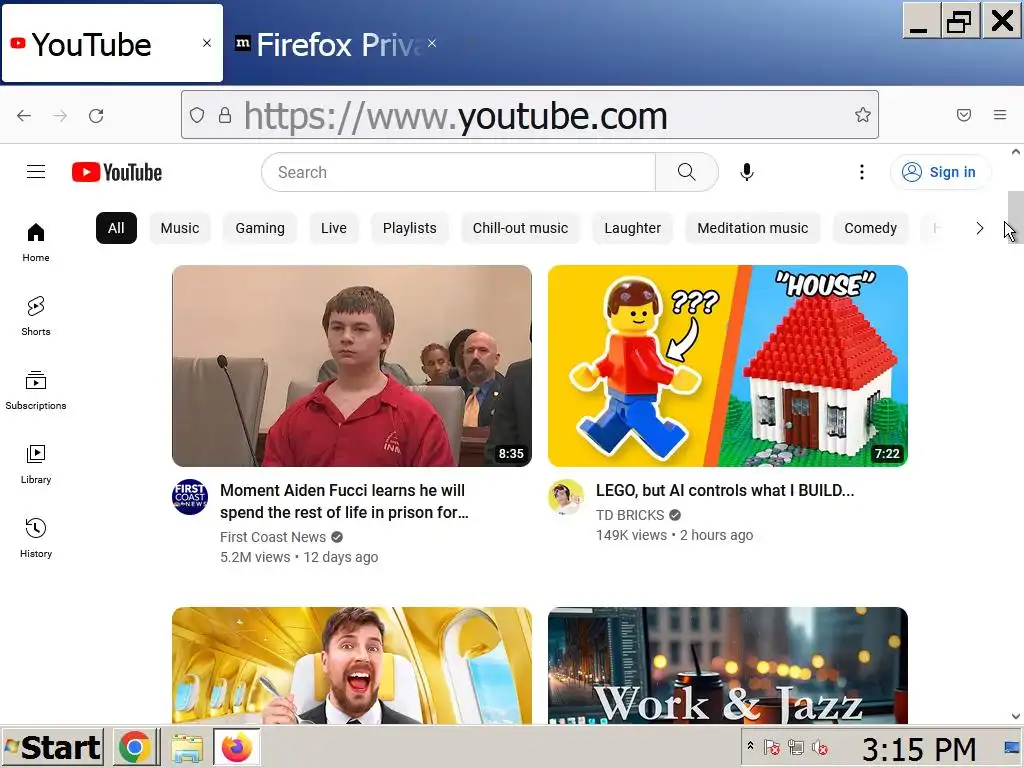This screenshot has height=768, width=1024.
Task: Open Firefox application menu
Action: click(1000, 115)
